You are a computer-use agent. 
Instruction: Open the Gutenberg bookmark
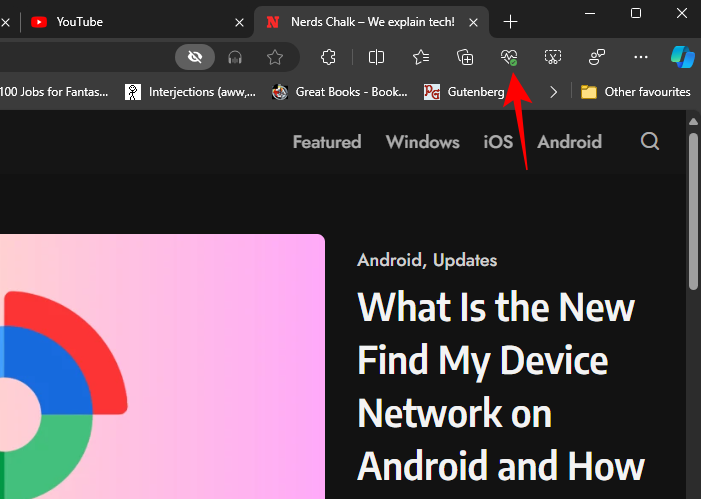(x=465, y=92)
